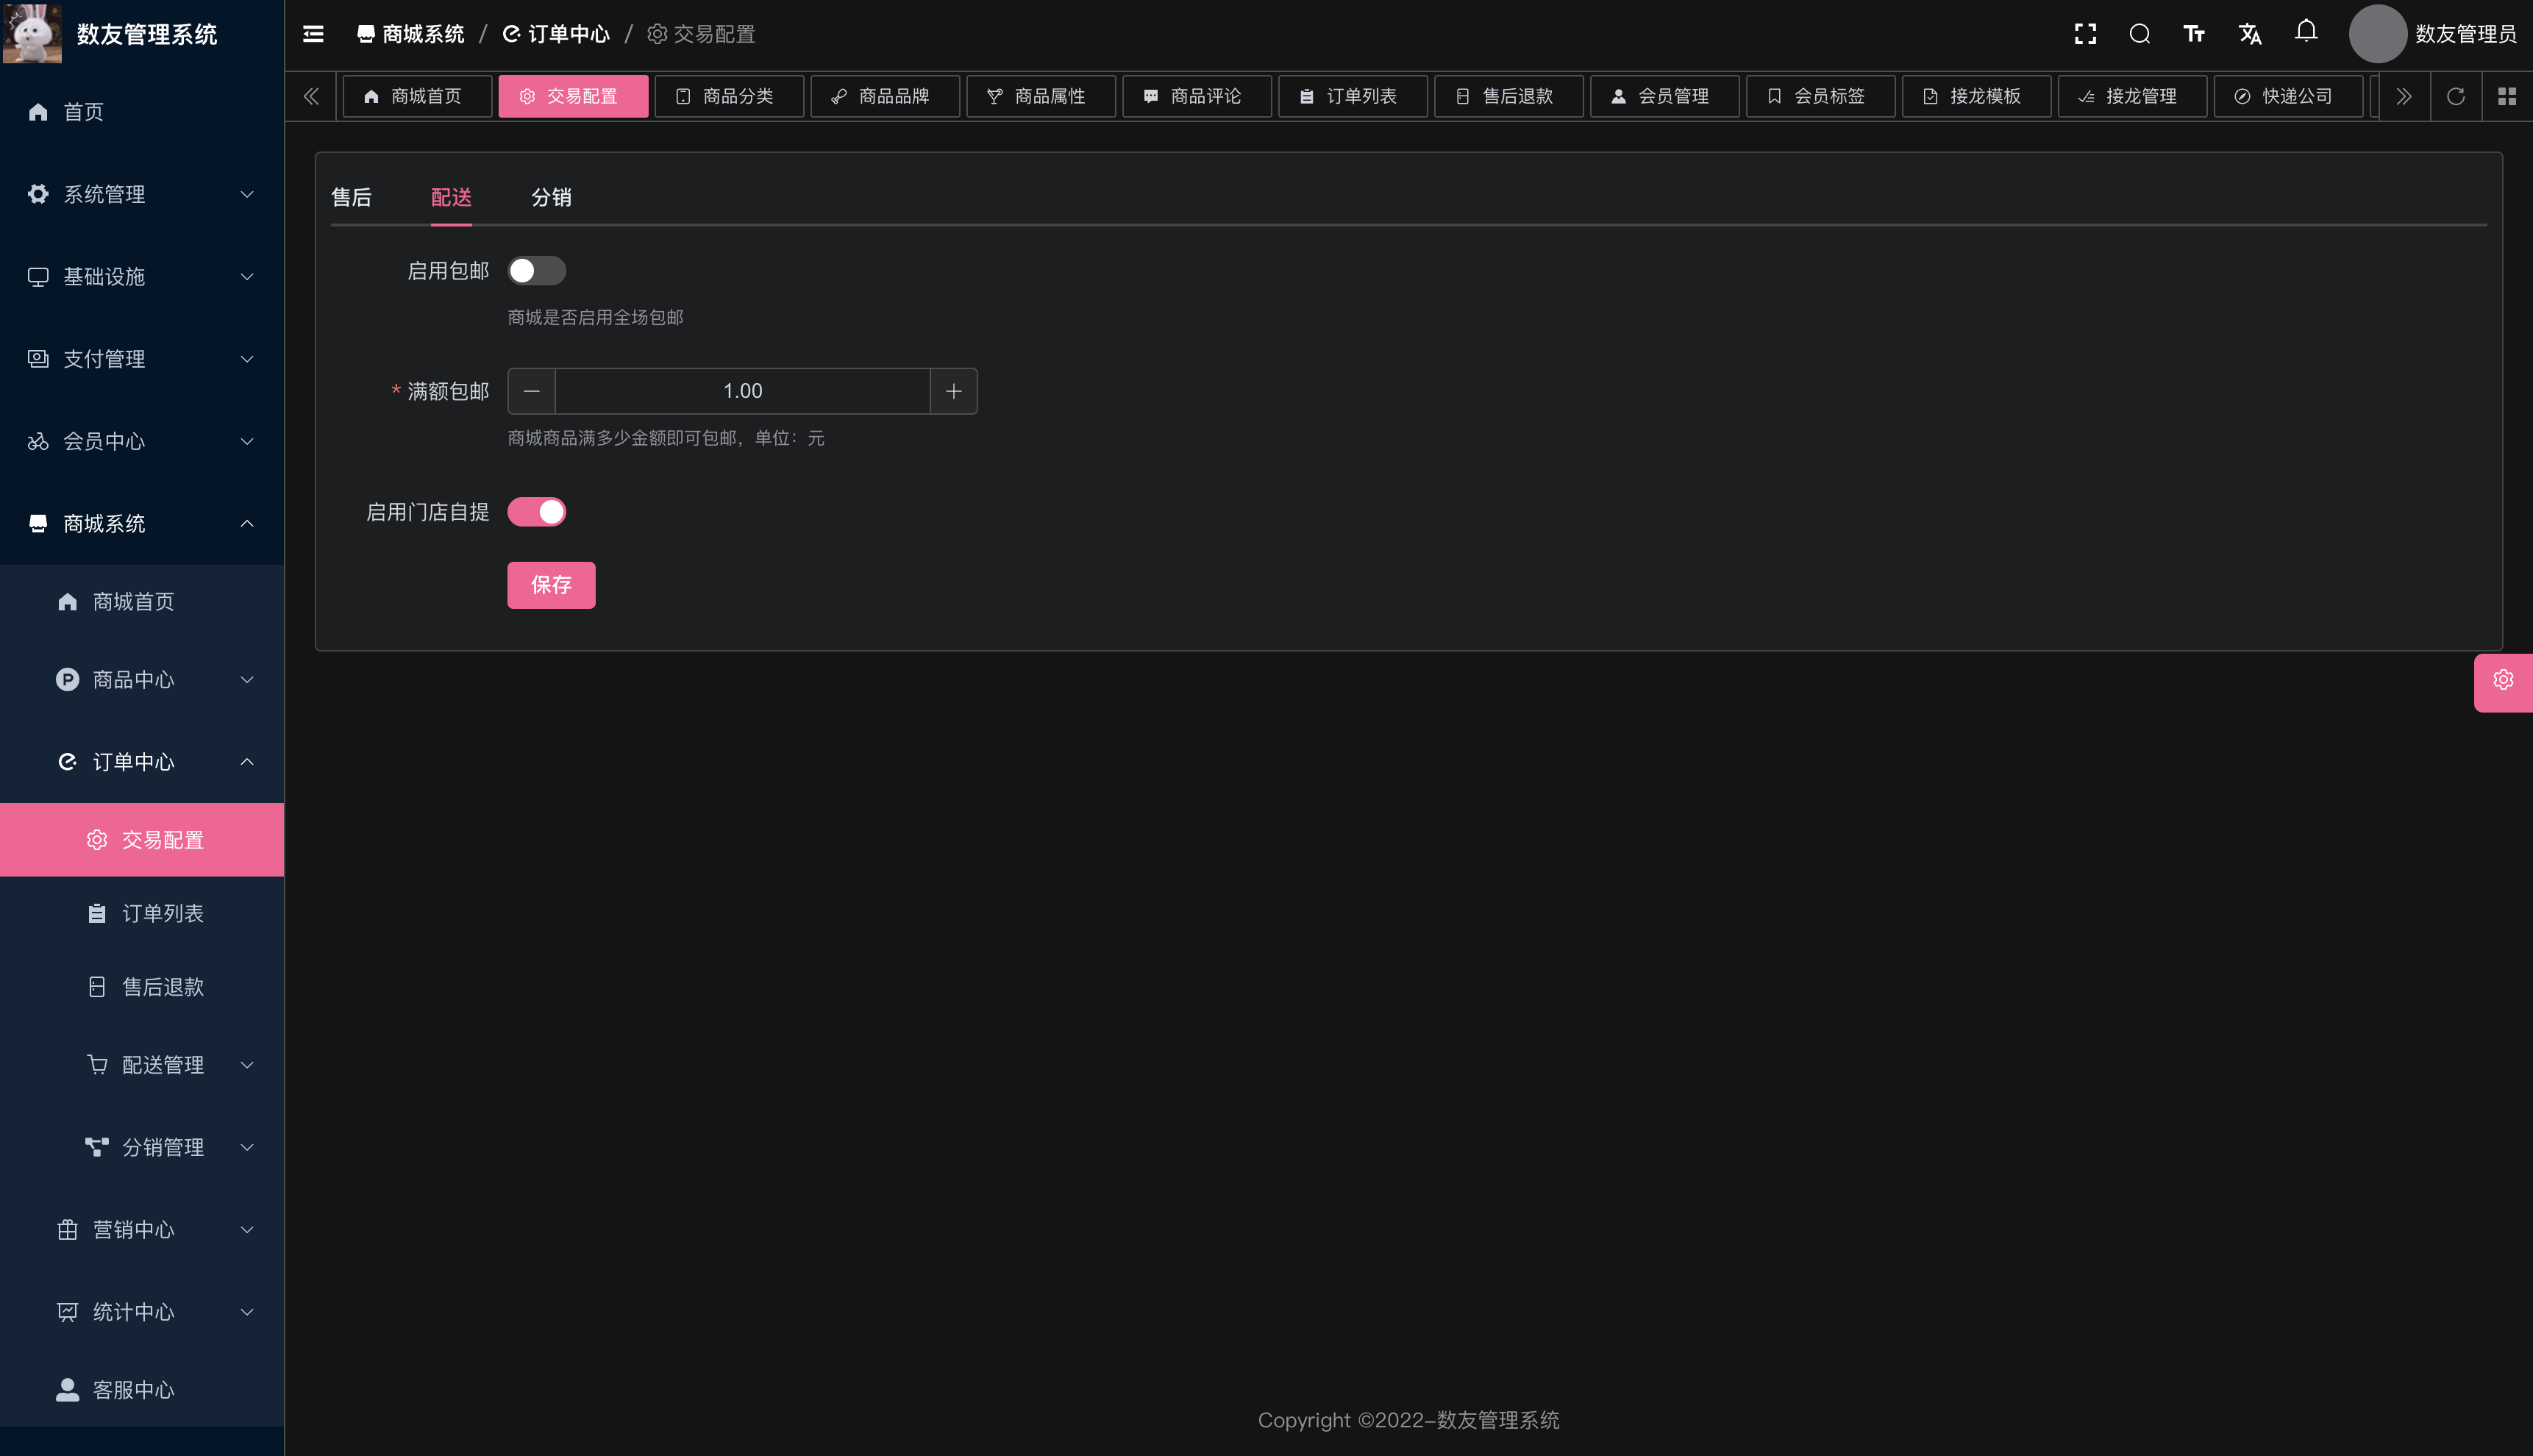Expand 营销中心 submenu

pyautogui.click(x=142, y=1230)
